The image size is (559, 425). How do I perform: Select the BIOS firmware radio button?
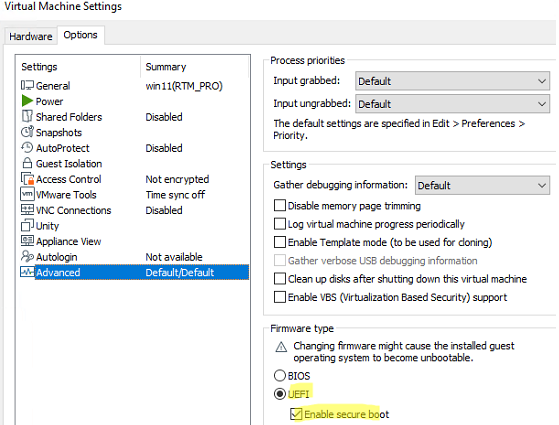pos(280,375)
